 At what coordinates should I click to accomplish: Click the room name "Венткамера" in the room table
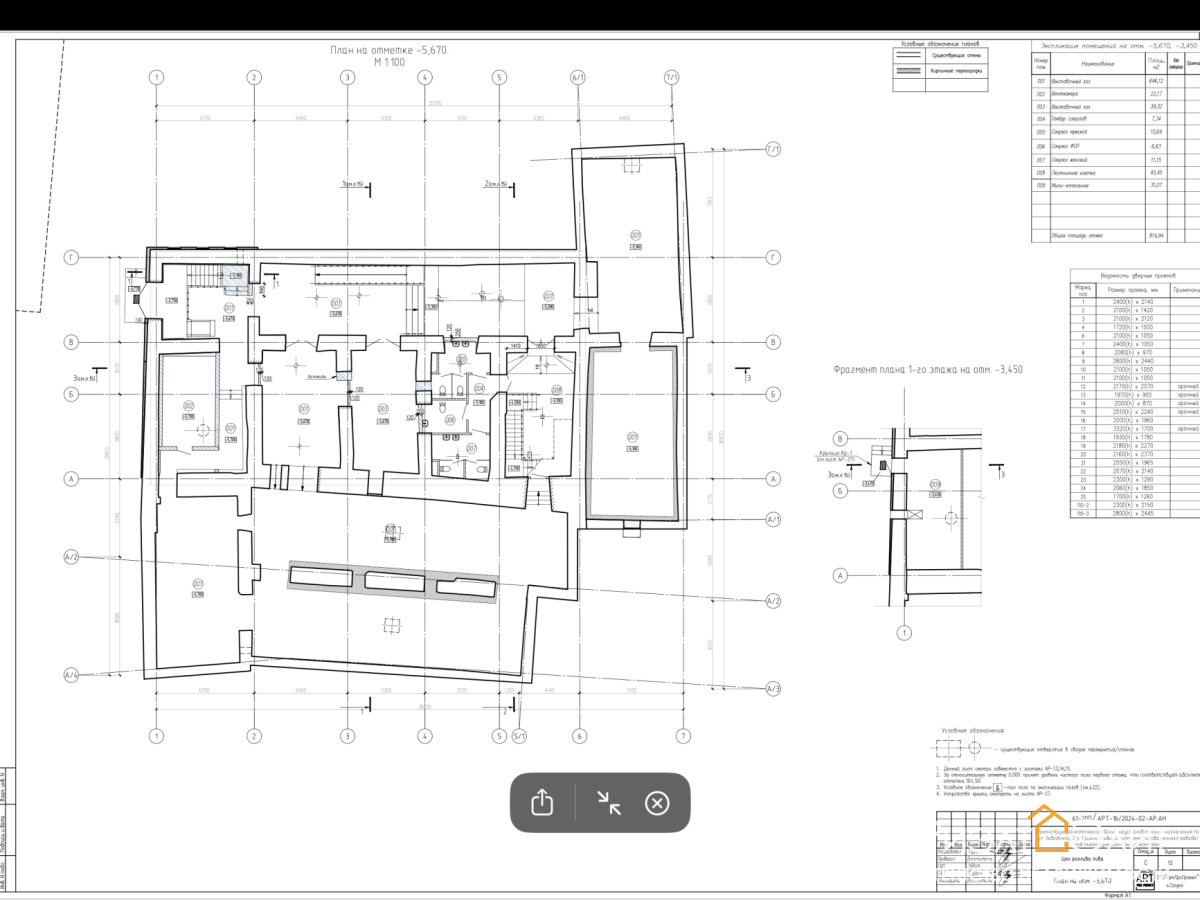click(x=1065, y=94)
